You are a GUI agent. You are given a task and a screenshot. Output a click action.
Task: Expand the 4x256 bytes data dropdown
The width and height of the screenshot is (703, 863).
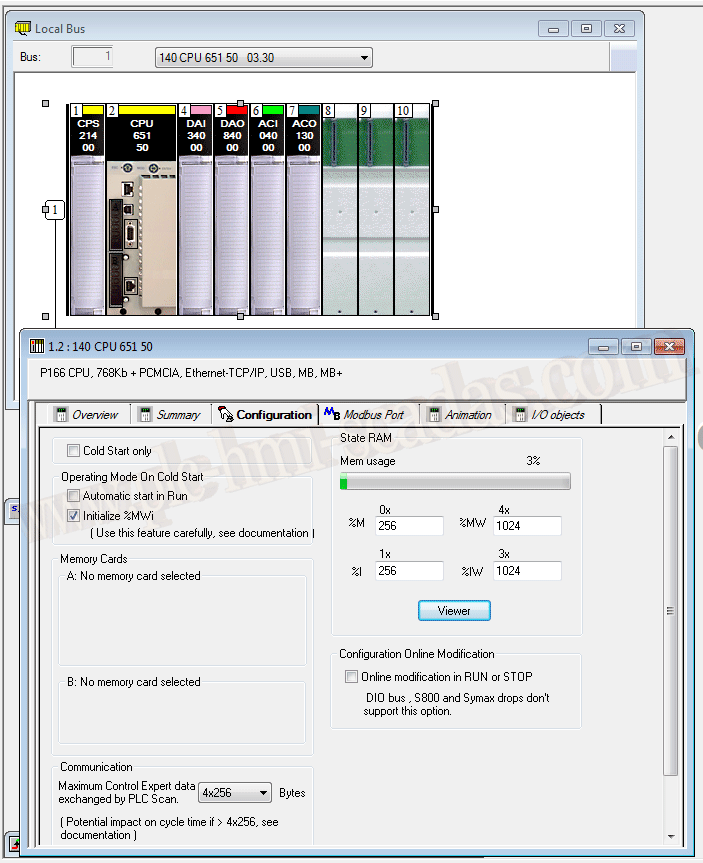tap(235, 793)
